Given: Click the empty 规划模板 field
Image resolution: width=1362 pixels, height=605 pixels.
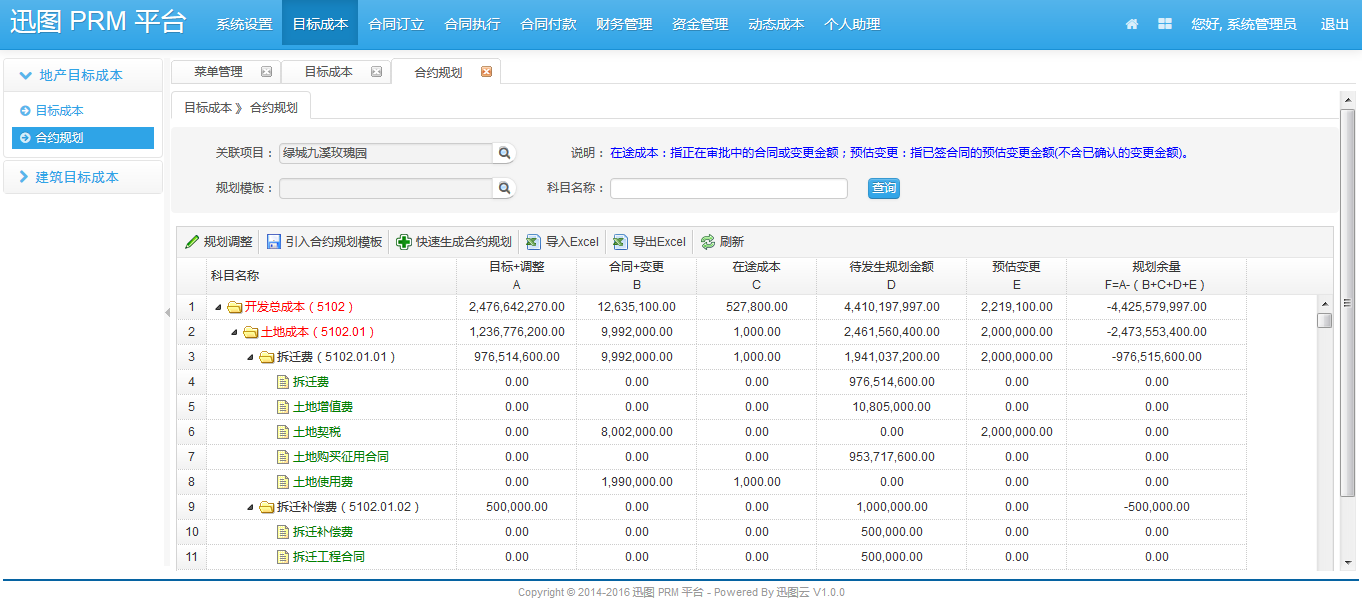Looking at the screenshot, I should pyautogui.click(x=386, y=188).
